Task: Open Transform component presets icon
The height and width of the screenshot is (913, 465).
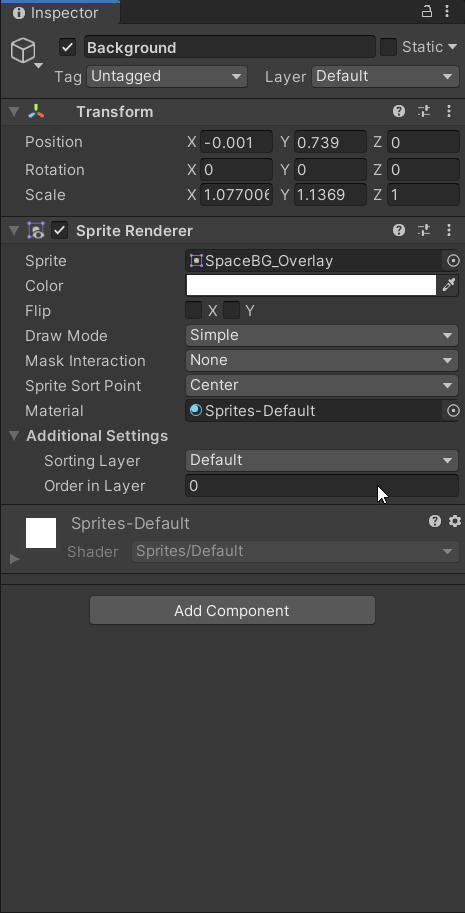Action: click(424, 112)
